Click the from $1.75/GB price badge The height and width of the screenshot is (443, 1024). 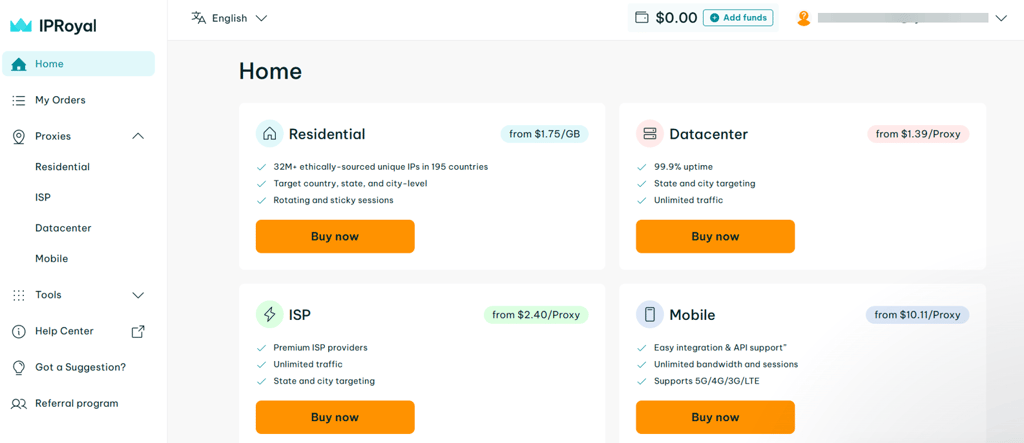[x=545, y=134]
